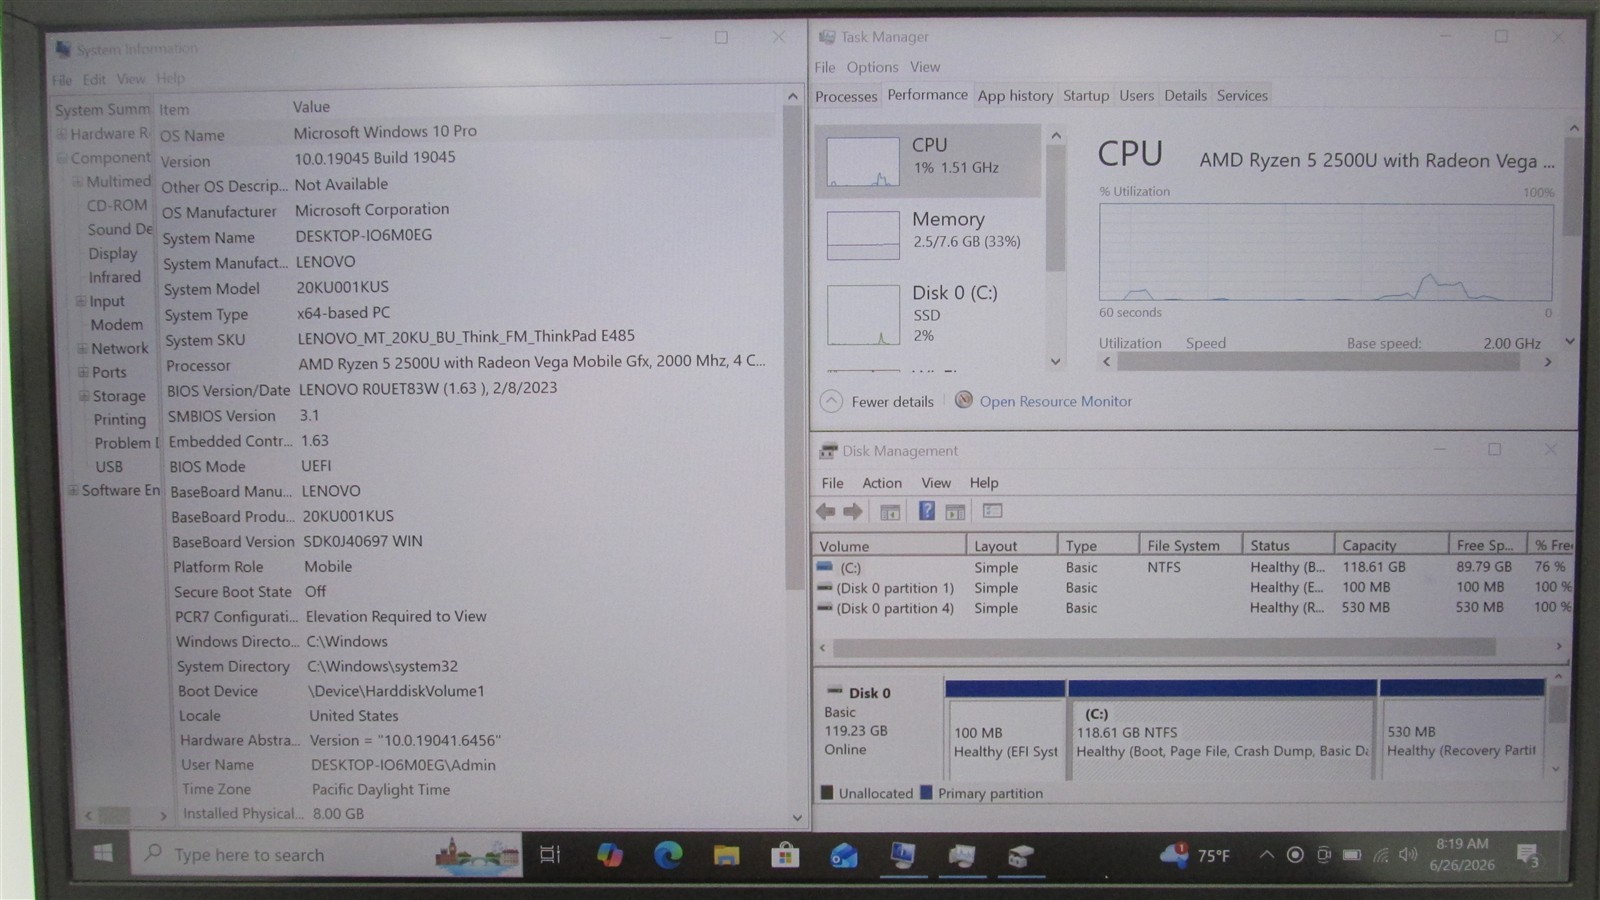Click the Settings list icon in Disk Management toolbar
Screen dimensions: 1600x900
click(x=993, y=511)
